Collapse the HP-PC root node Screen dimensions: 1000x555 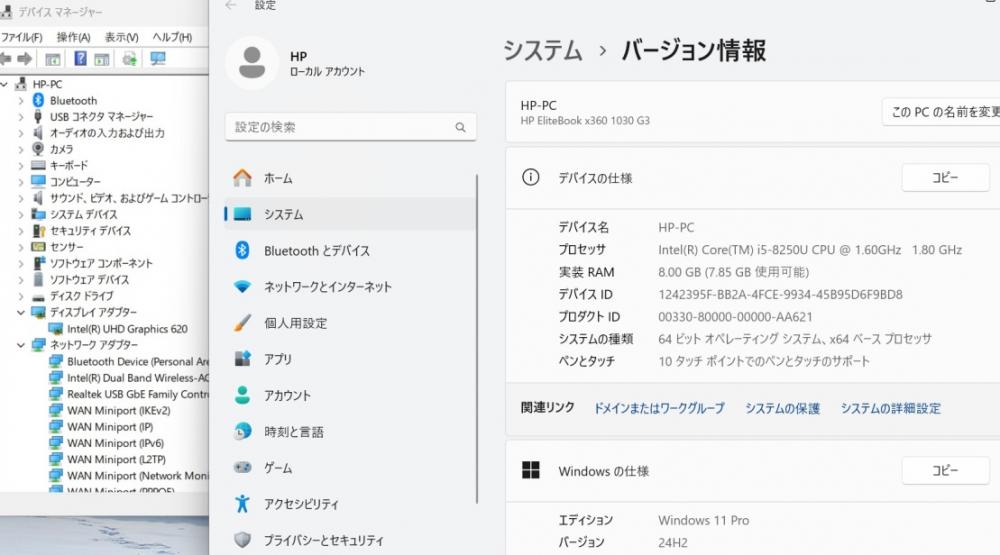click(x=4, y=84)
